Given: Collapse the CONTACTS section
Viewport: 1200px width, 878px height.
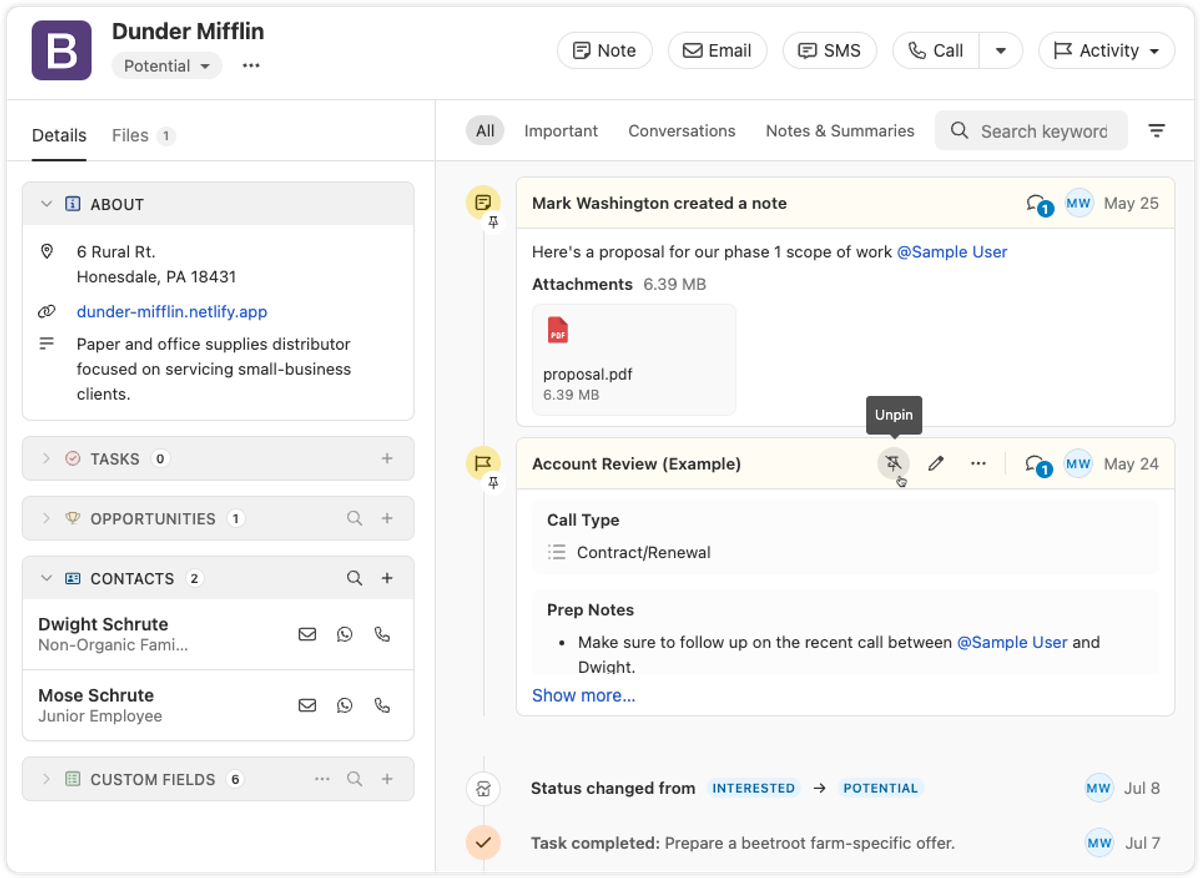Looking at the screenshot, I should coord(46,578).
